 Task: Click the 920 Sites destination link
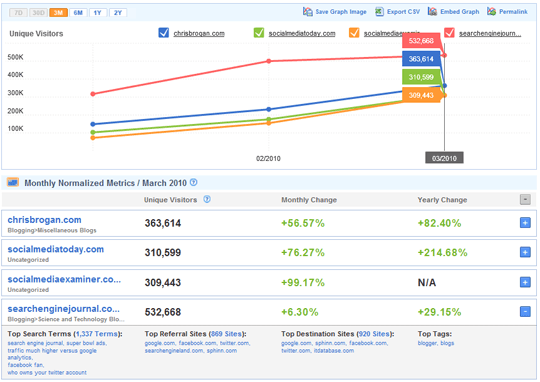pyautogui.click(x=374, y=334)
